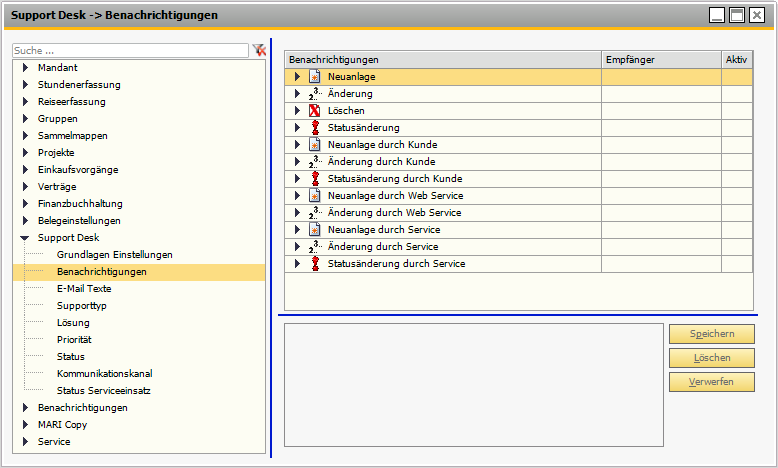Screen dimensions: 778x468
Task: Select the Statusänderung durch Service label
Action: (x=396, y=264)
